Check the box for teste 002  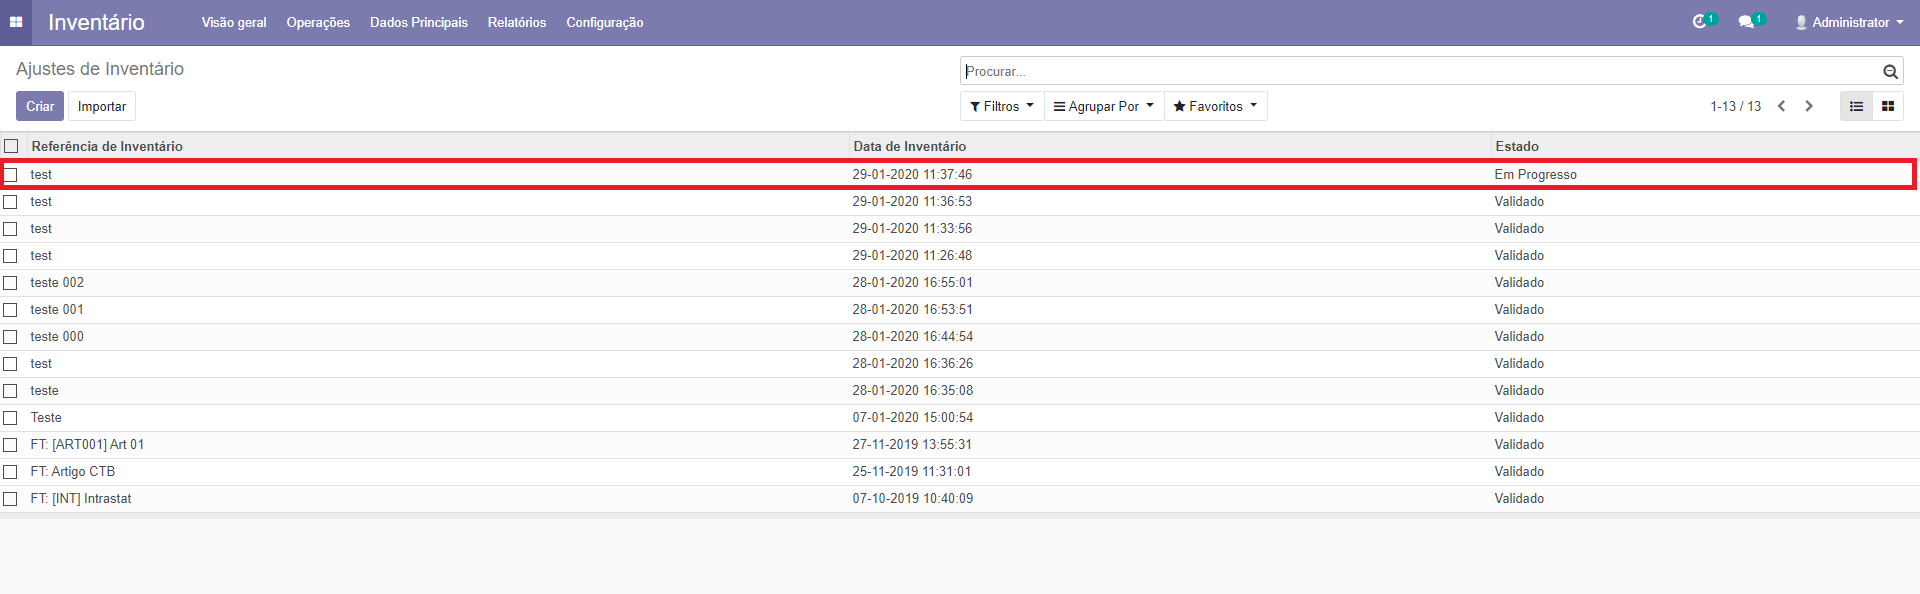11,283
